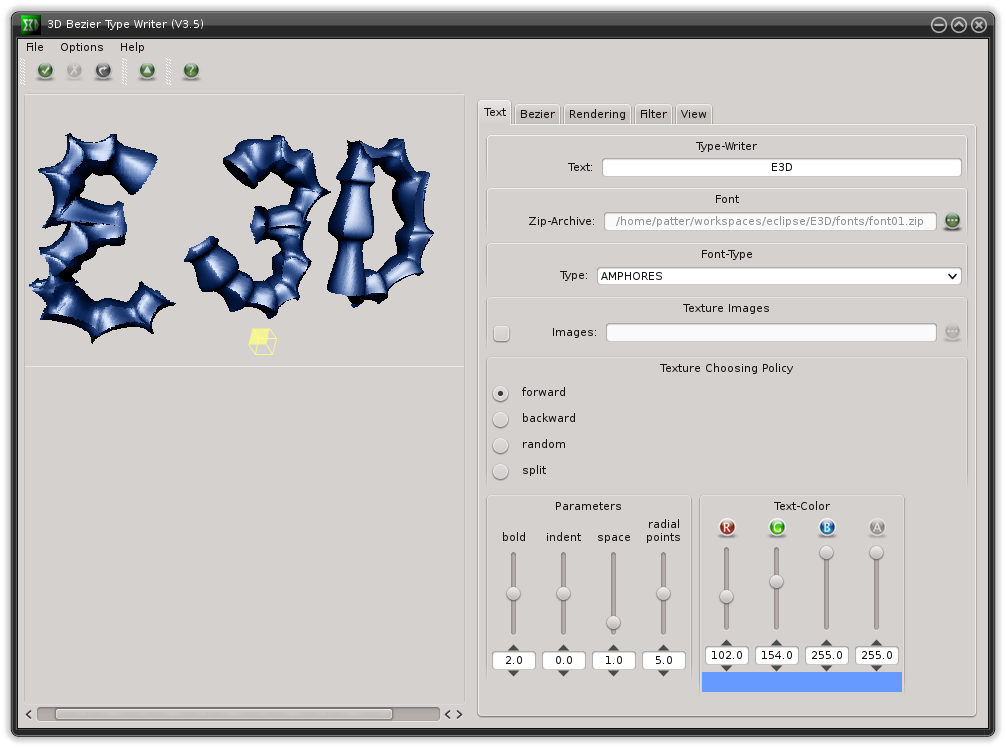Open help via the question mark icon

pos(191,71)
